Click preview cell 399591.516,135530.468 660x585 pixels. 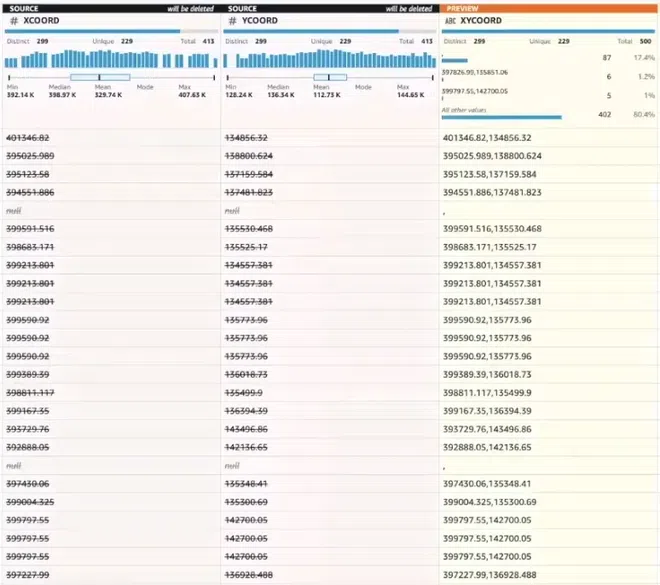tap(492, 229)
